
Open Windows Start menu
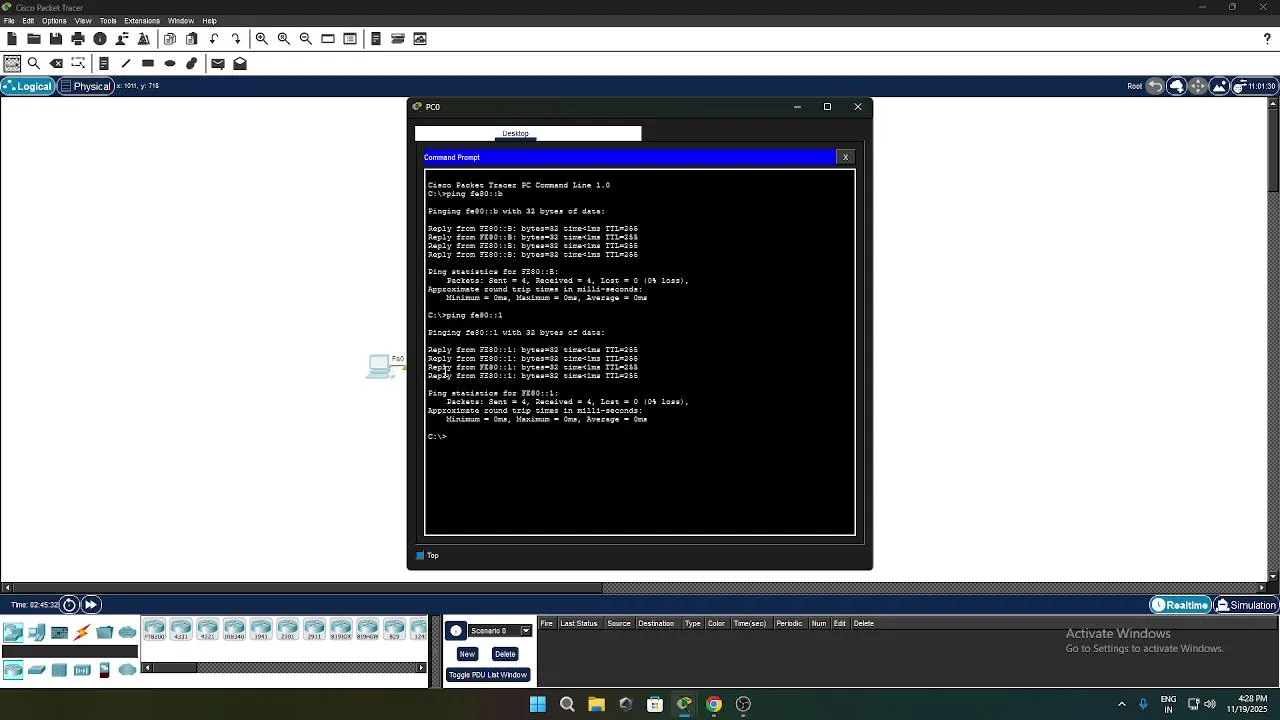[538, 704]
